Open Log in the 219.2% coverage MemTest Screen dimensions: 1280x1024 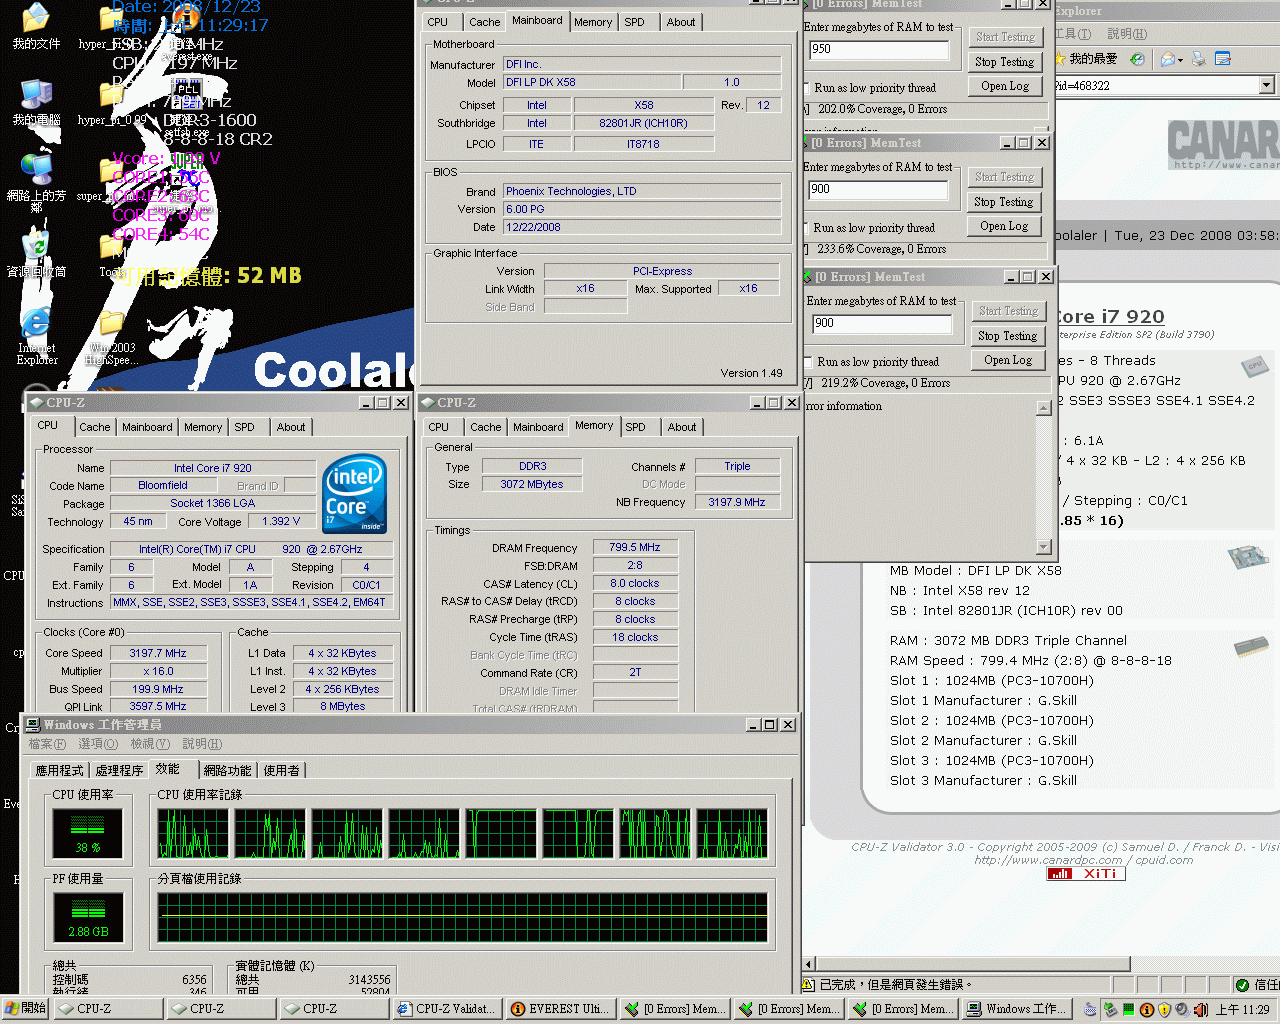coord(1007,360)
